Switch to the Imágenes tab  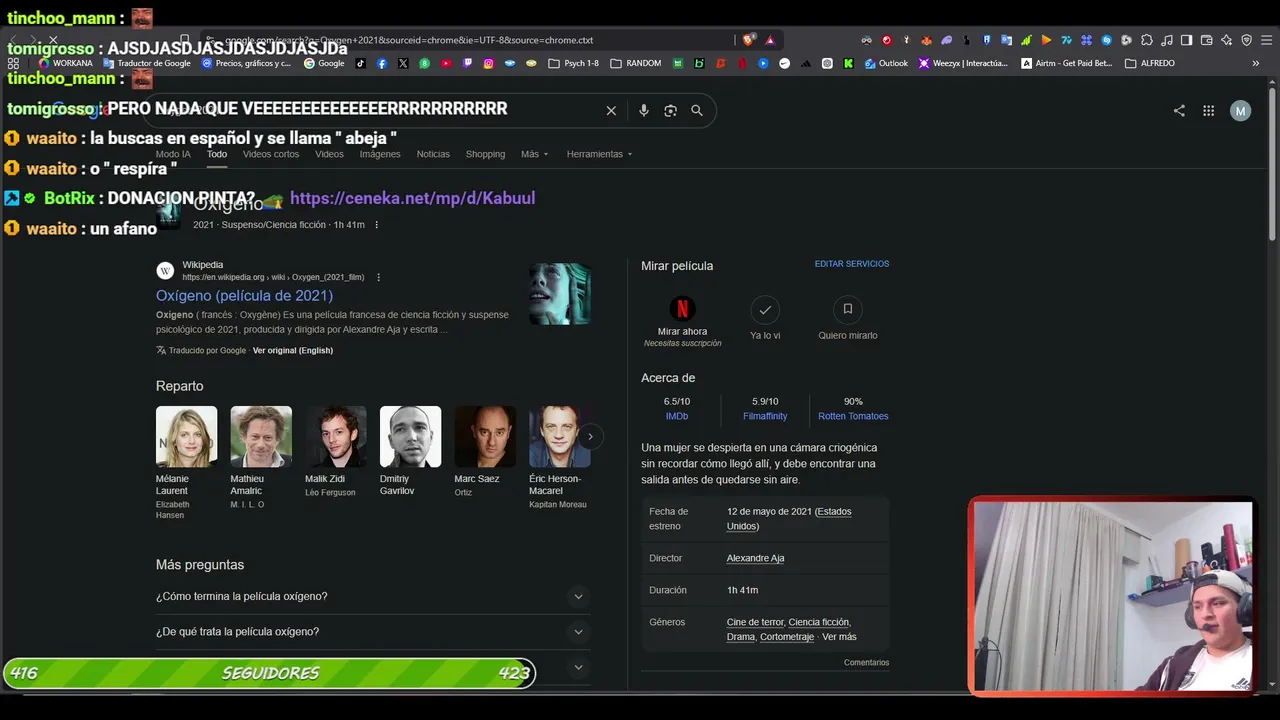coord(380,154)
